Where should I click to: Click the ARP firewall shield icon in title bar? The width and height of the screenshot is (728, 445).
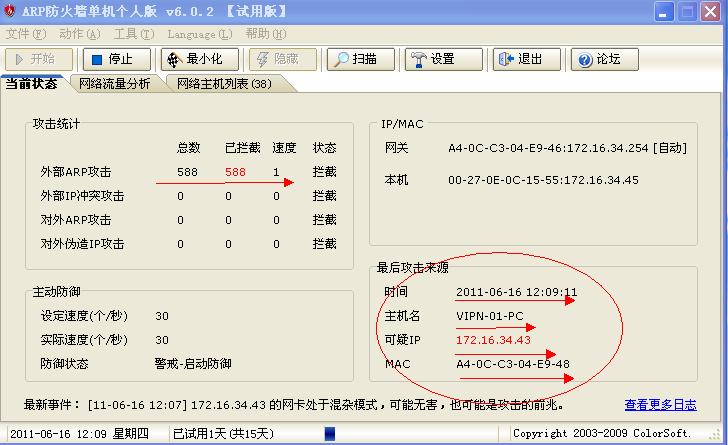(10, 11)
